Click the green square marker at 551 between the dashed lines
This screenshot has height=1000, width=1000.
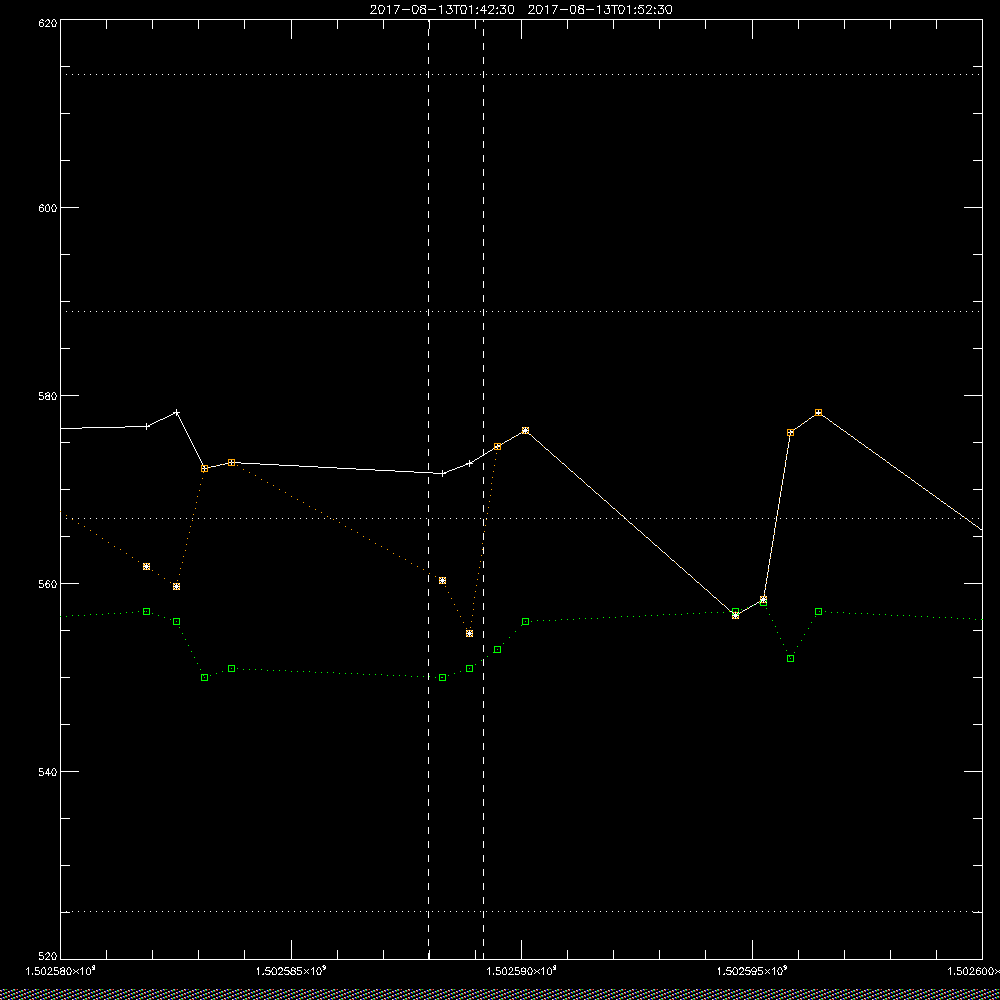coord(469,668)
